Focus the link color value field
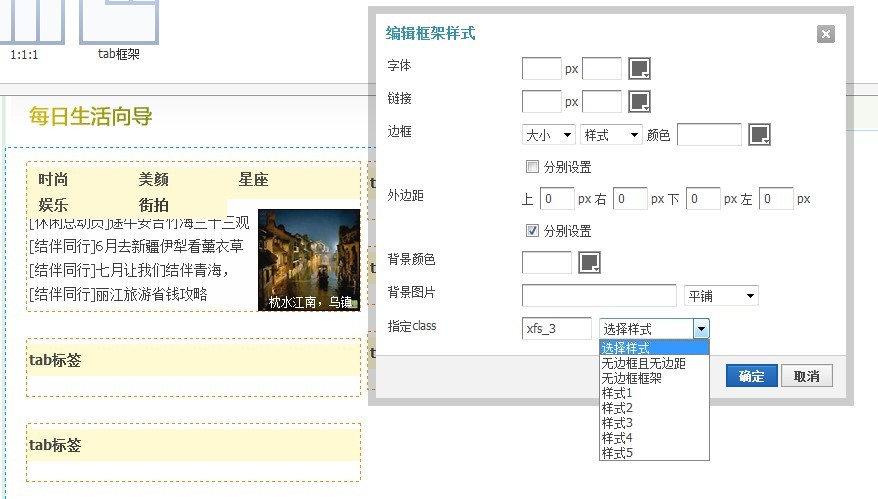The width and height of the screenshot is (878, 499). (x=602, y=101)
